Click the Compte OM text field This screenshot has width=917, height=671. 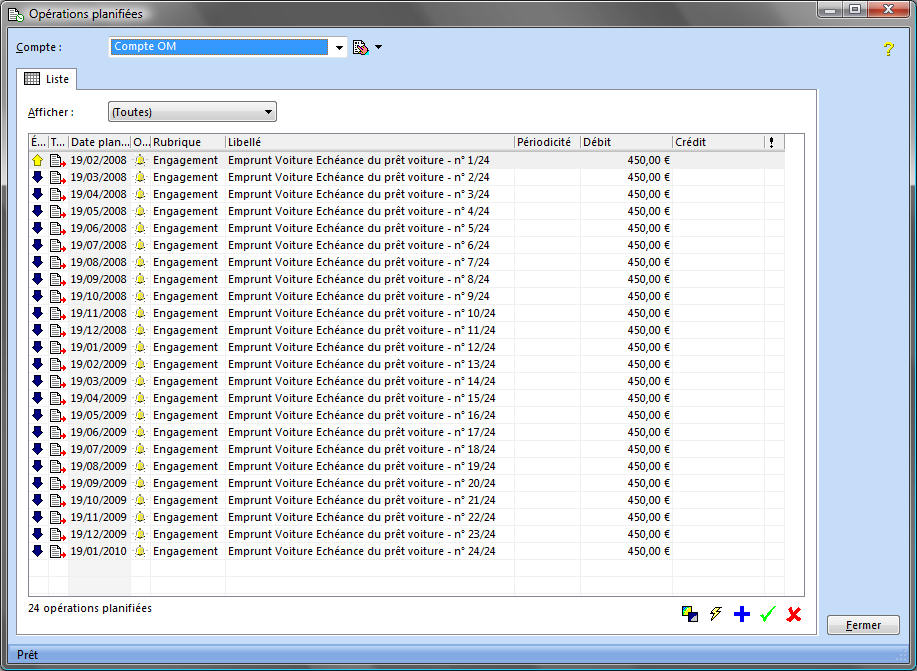pos(218,47)
